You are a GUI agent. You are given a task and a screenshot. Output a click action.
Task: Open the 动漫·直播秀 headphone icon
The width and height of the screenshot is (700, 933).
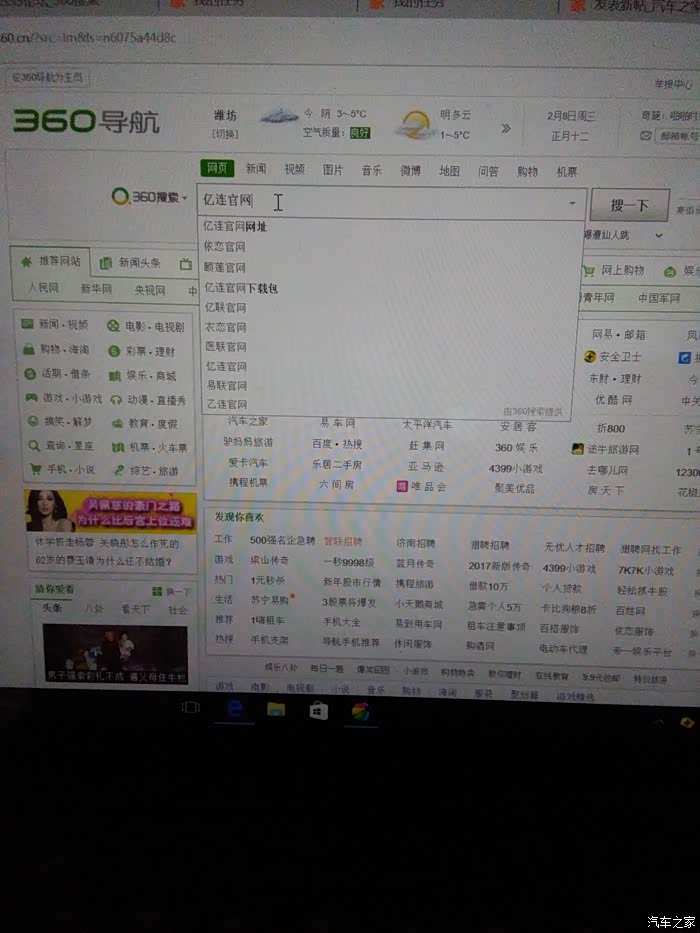pos(116,400)
